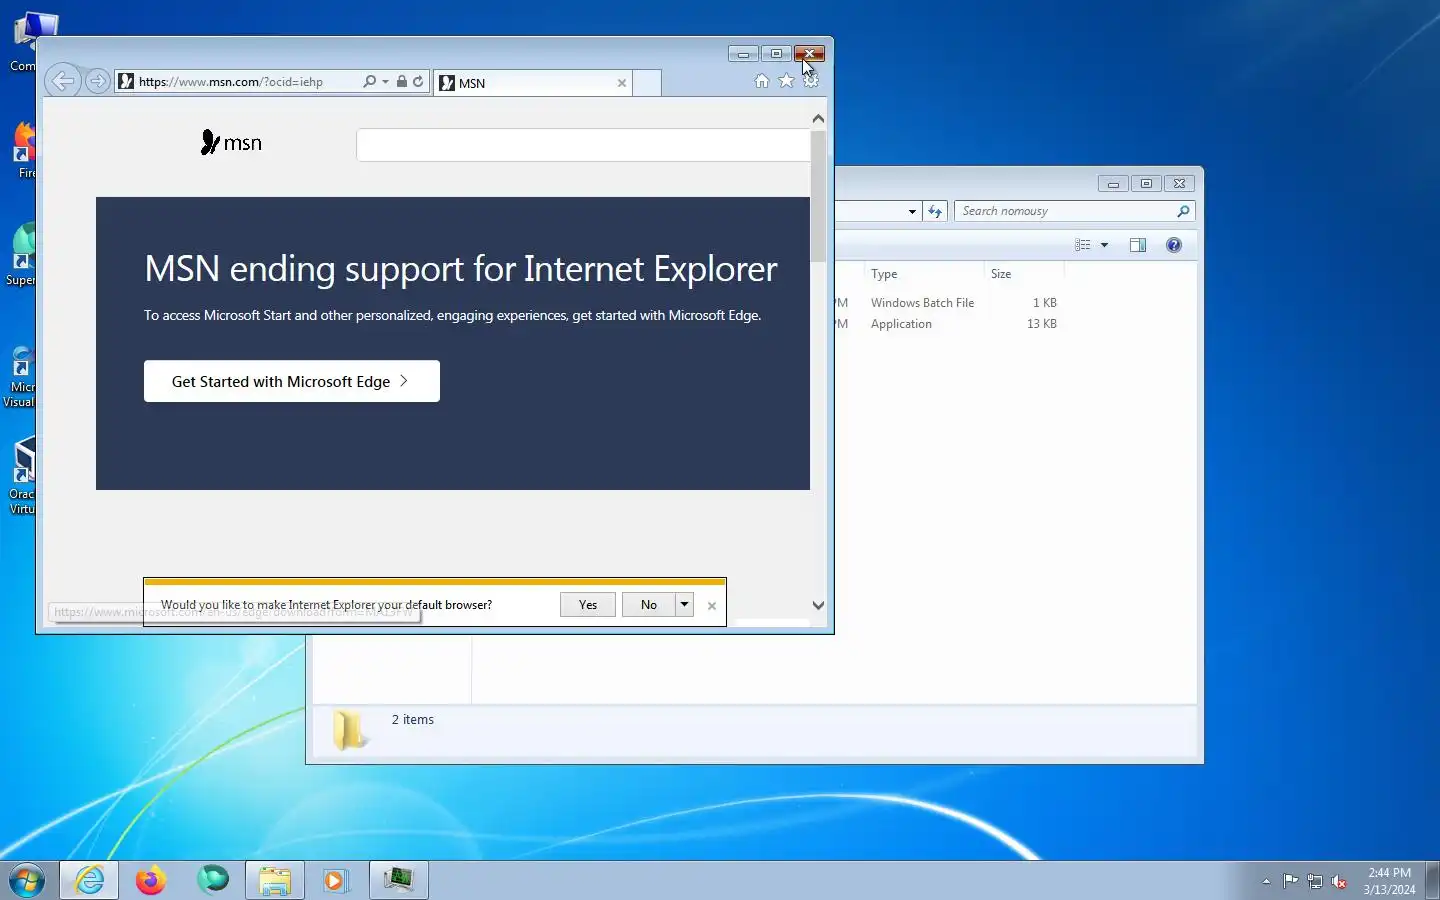Click the 1 KB size cell
1440x900 pixels.
pyautogui.click(x=1045, y=302)
